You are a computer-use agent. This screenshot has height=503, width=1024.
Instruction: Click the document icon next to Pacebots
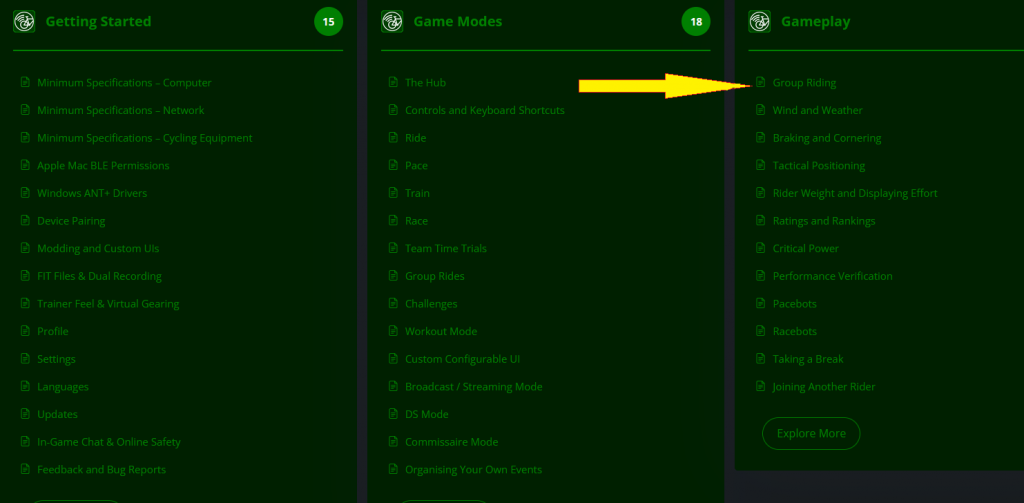coord(760,304)
